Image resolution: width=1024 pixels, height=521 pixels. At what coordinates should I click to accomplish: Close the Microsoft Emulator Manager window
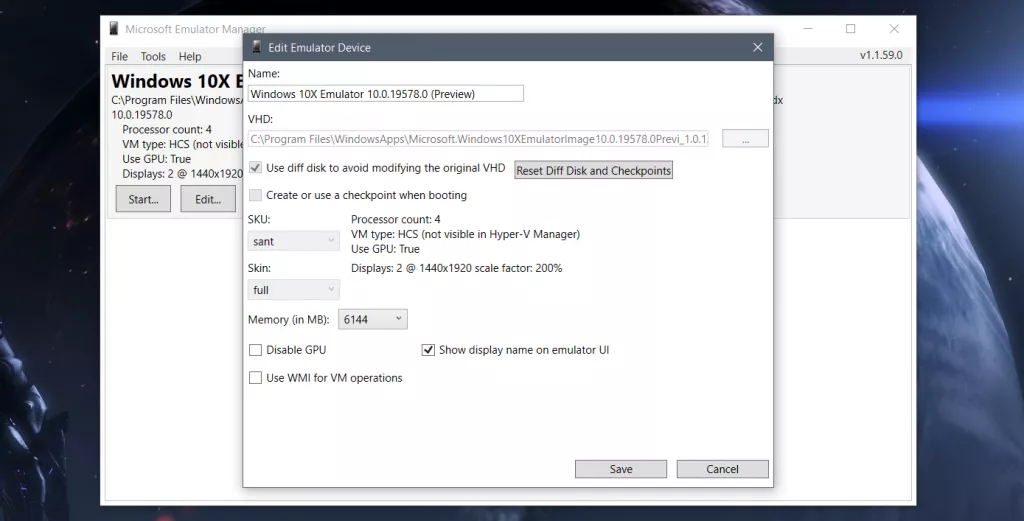[x=894, y=29]
